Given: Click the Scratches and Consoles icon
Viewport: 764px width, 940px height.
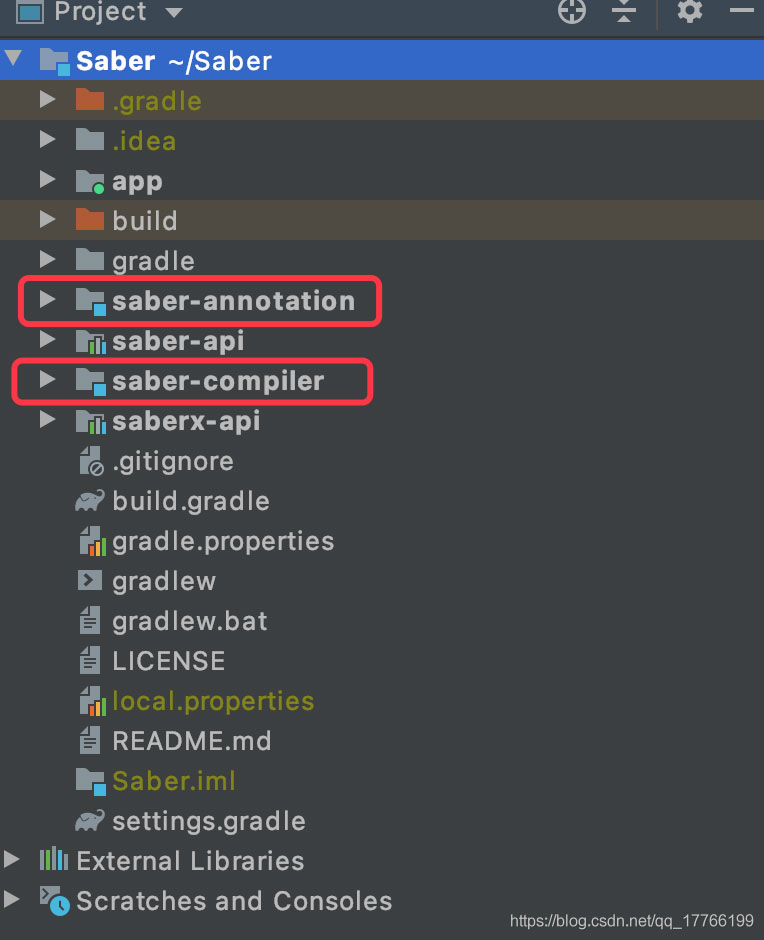Looking at the screenshot, I should click(x=53, y=901).
